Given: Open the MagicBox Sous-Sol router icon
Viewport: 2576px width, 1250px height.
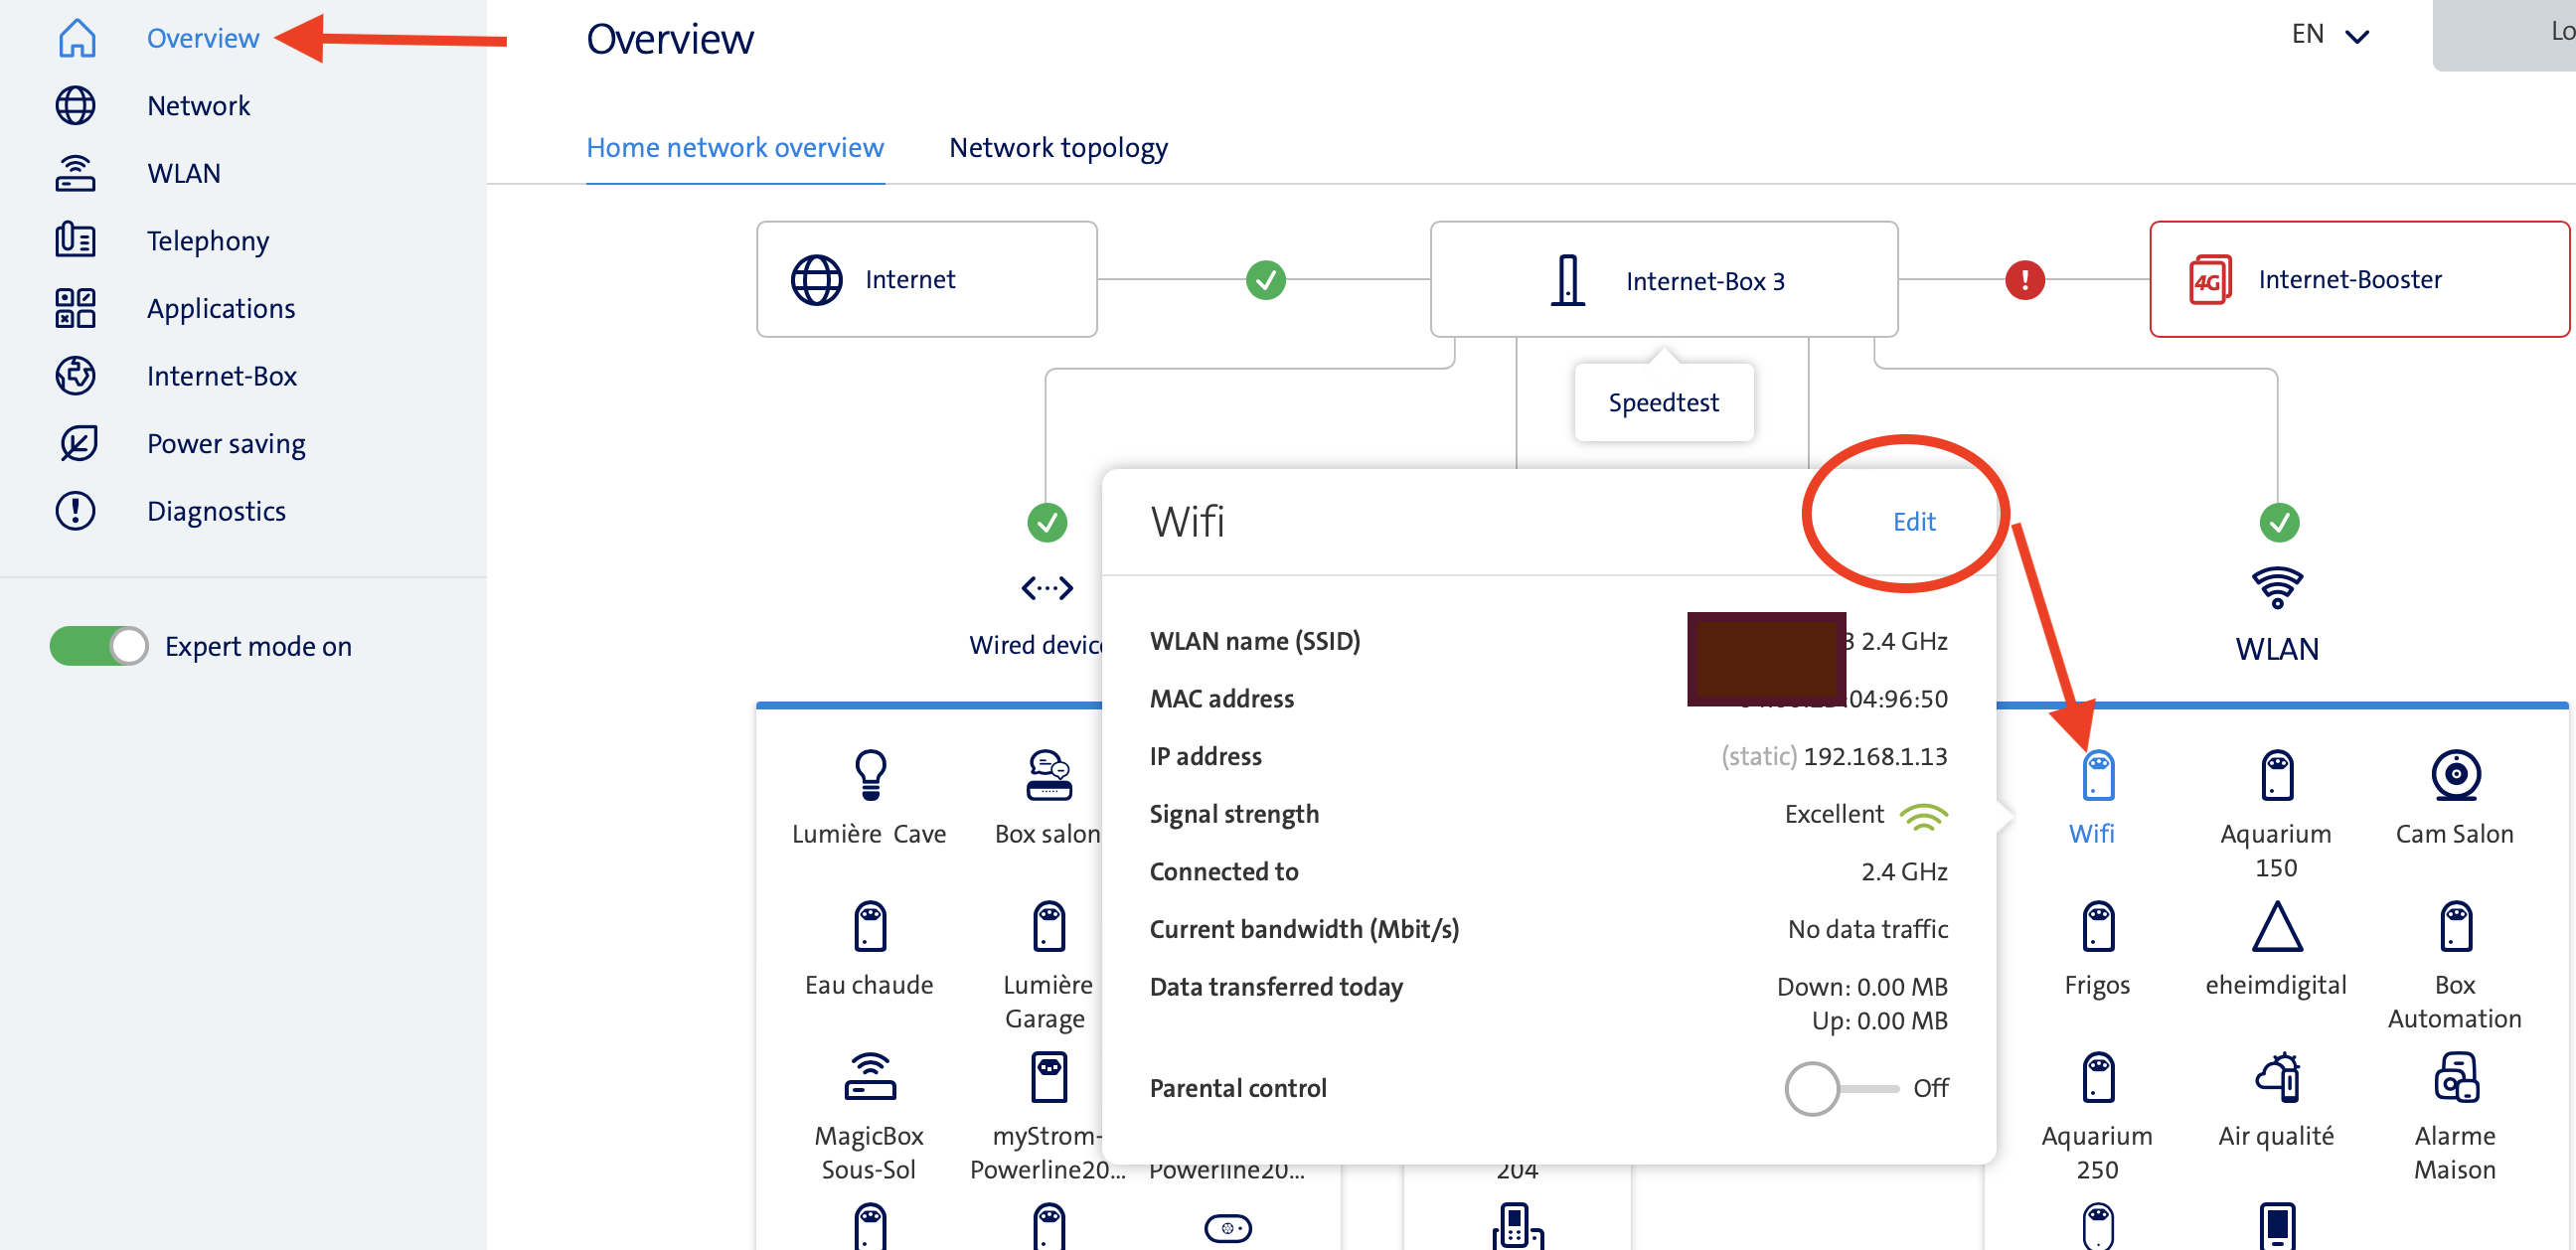Looking at the screenshot, I should point(870,1078).
